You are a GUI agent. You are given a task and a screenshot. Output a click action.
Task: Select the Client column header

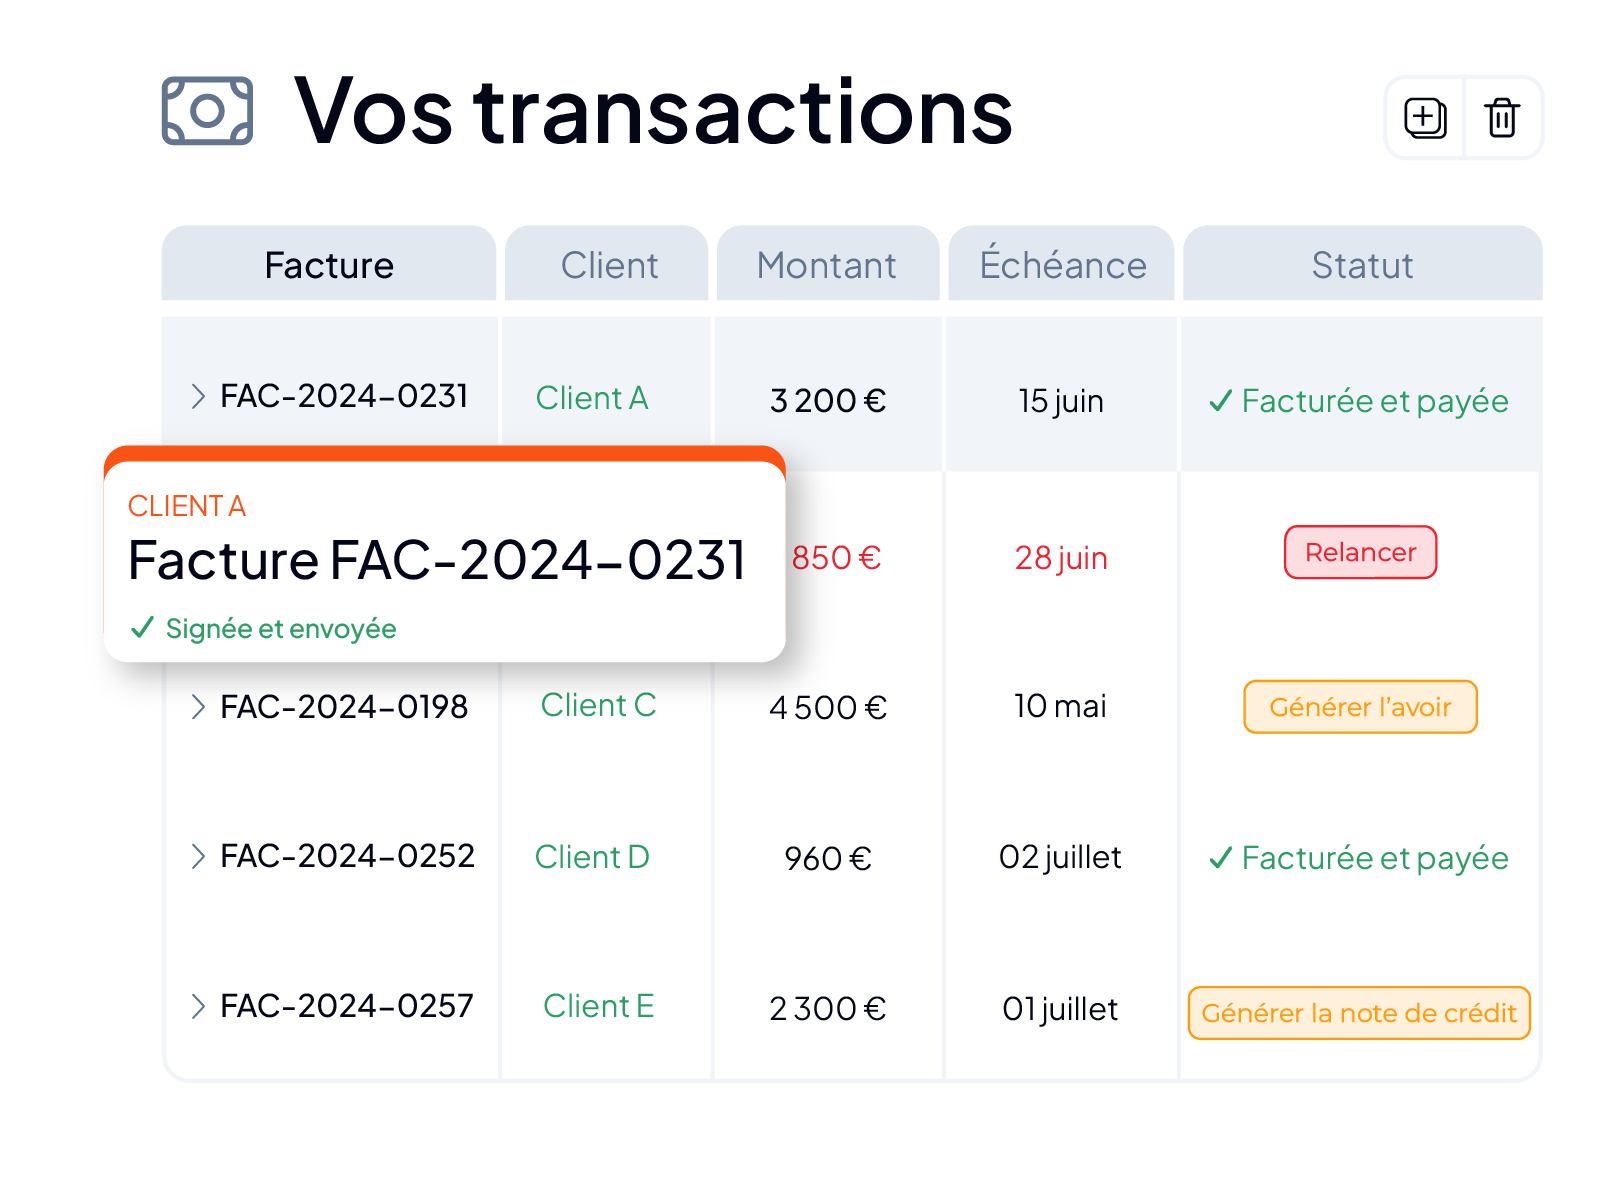pyautogui.click(x=607, y=264)
